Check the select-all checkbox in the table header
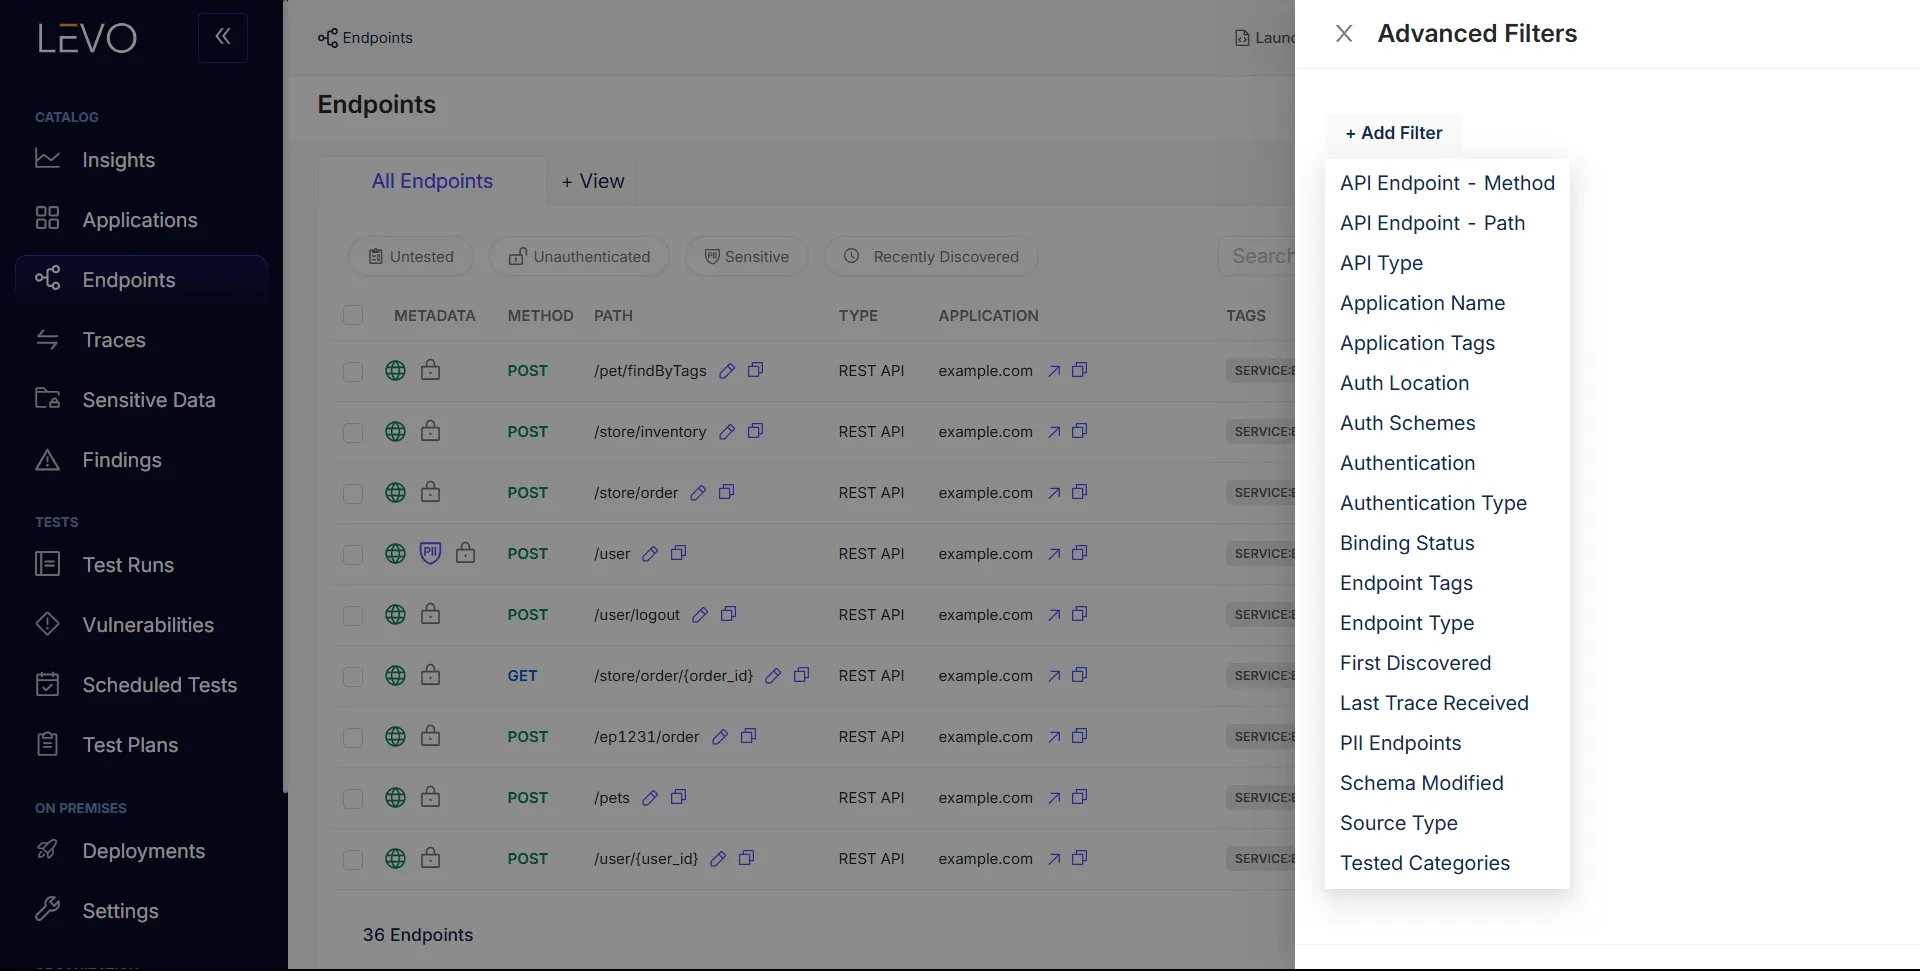This screenshot has height=971, width=1920. [353, 315]
